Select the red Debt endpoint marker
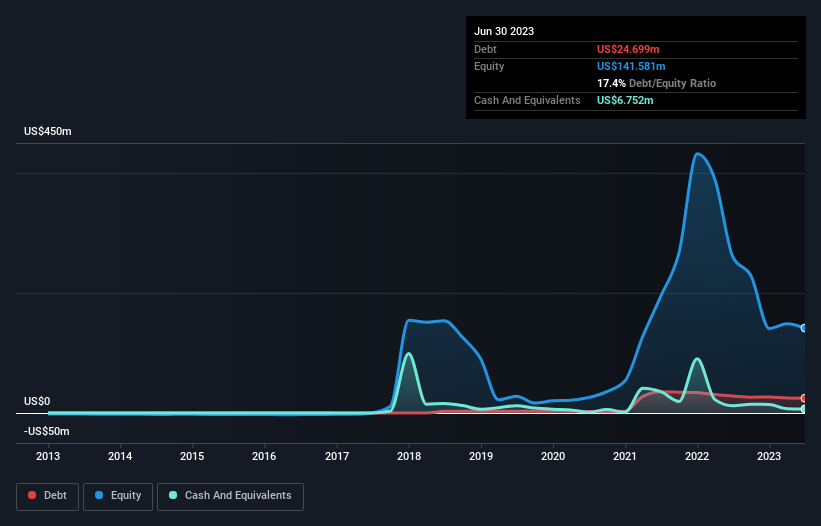 804,398
